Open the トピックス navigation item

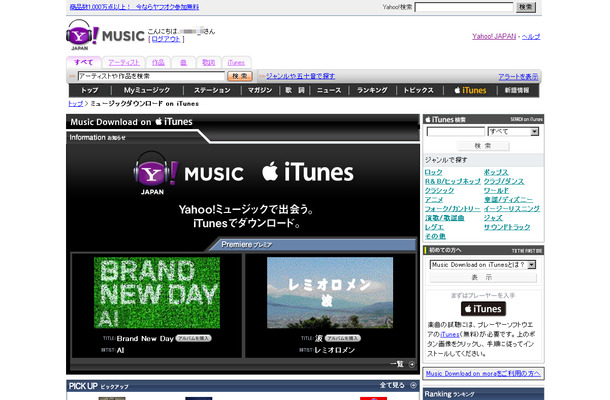coord(418,90)
